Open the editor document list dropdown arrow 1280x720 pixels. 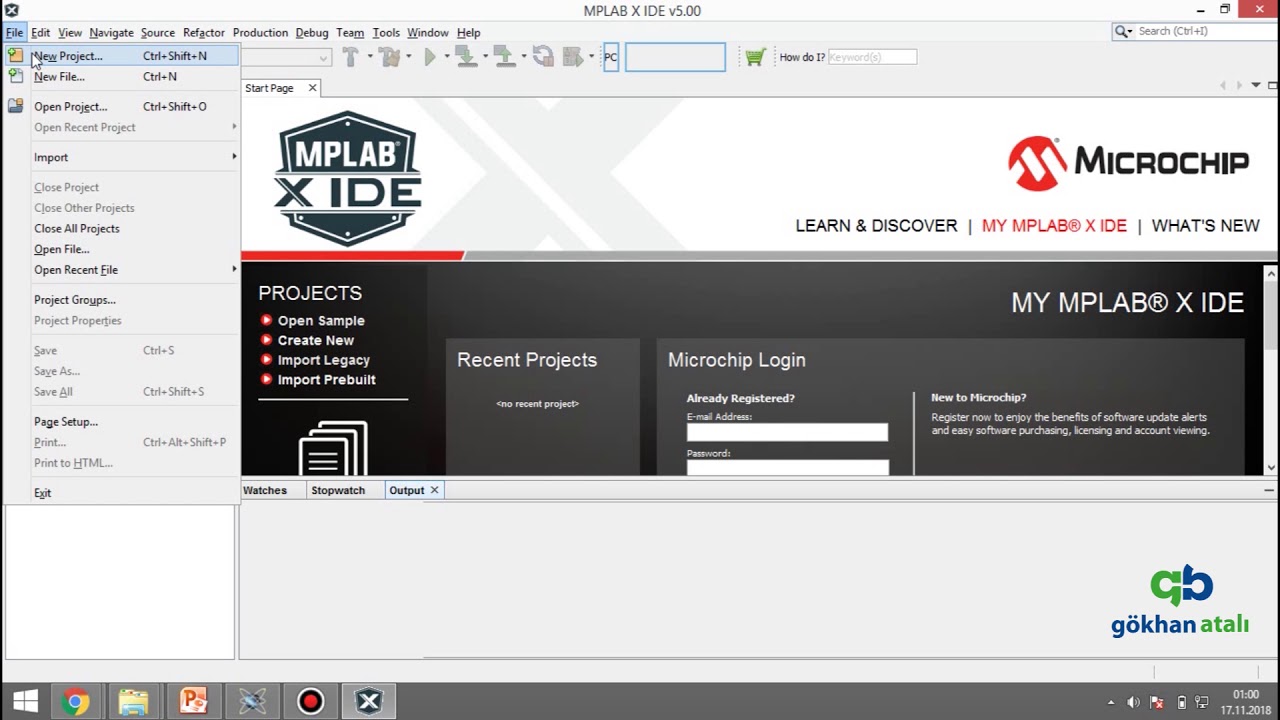tap(1256, 86)
